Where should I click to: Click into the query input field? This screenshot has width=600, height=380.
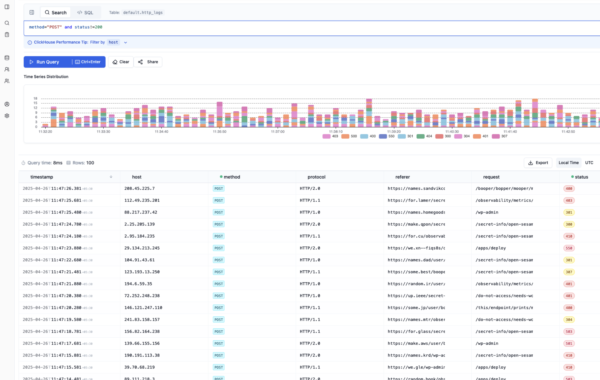(x=311, y=28)
